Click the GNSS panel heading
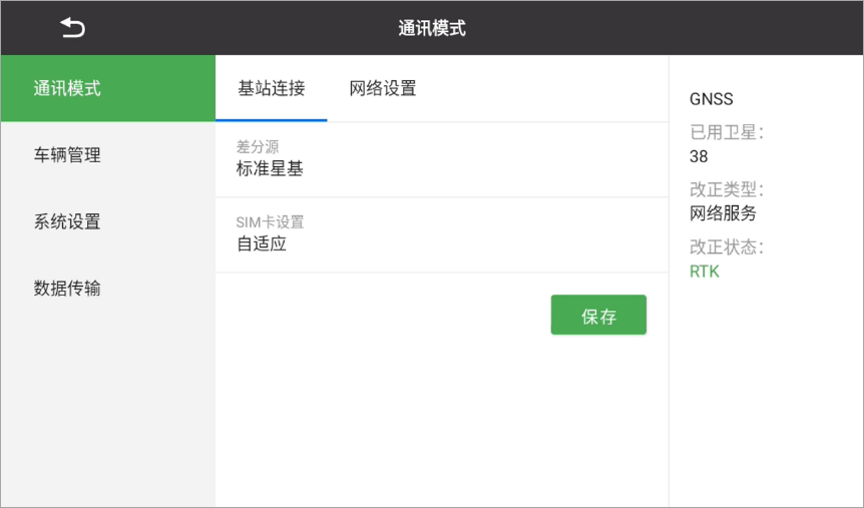 pos(711,99)
